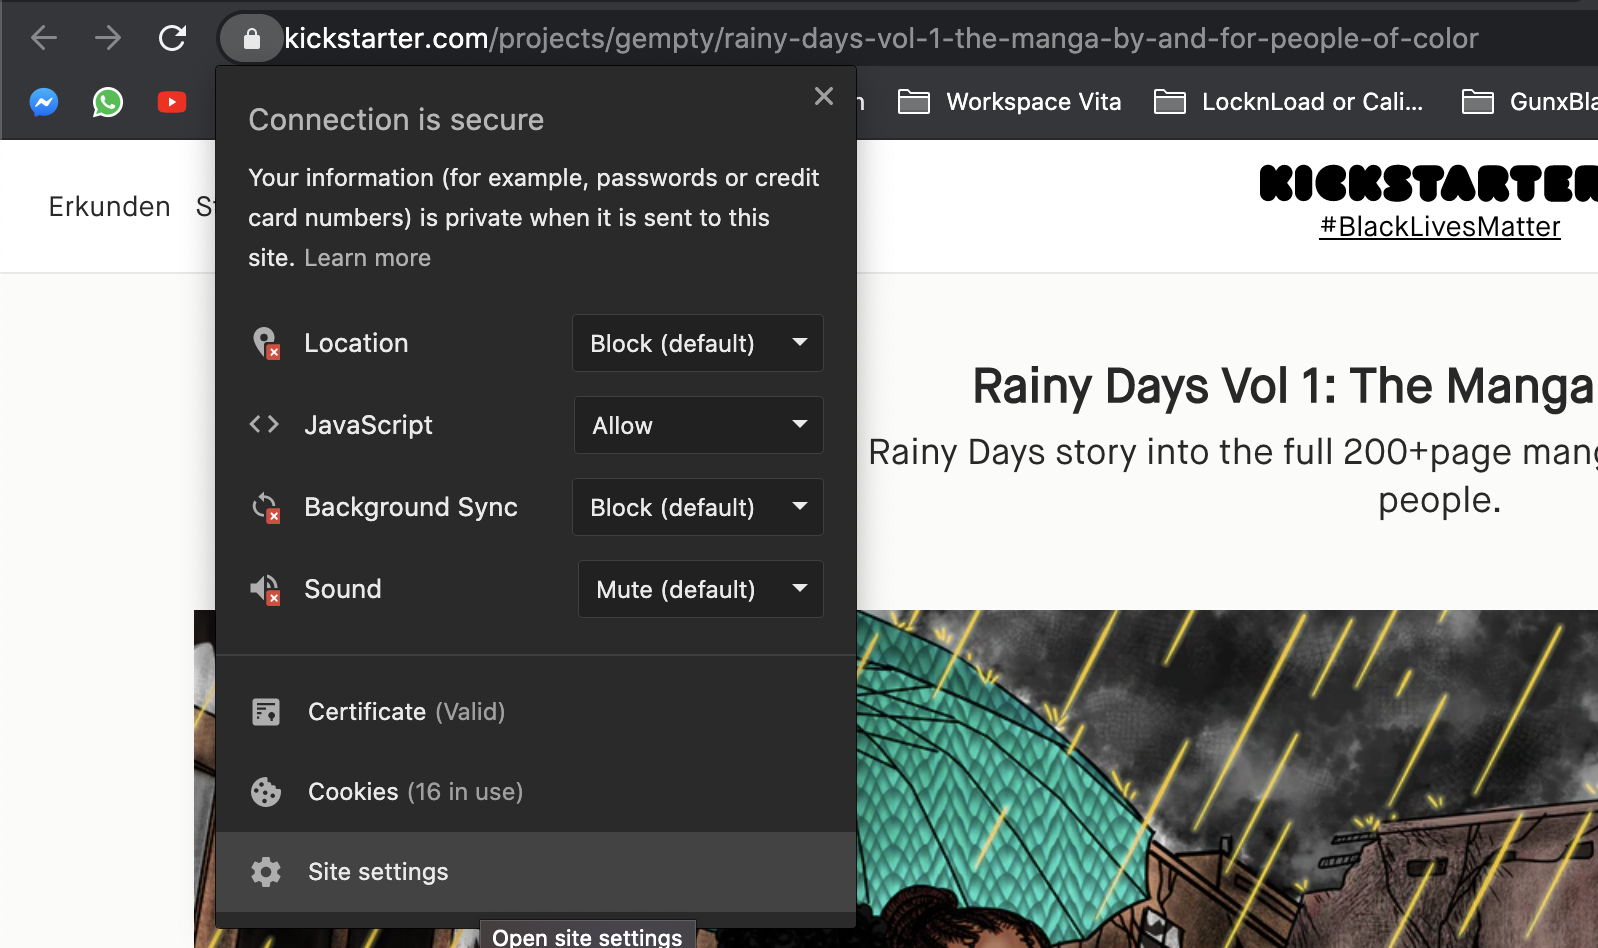This screenshot has height=948, width=1598.
Task: Open the LocknLoad or Cali bookmark folder
Action: point(1288,102)
